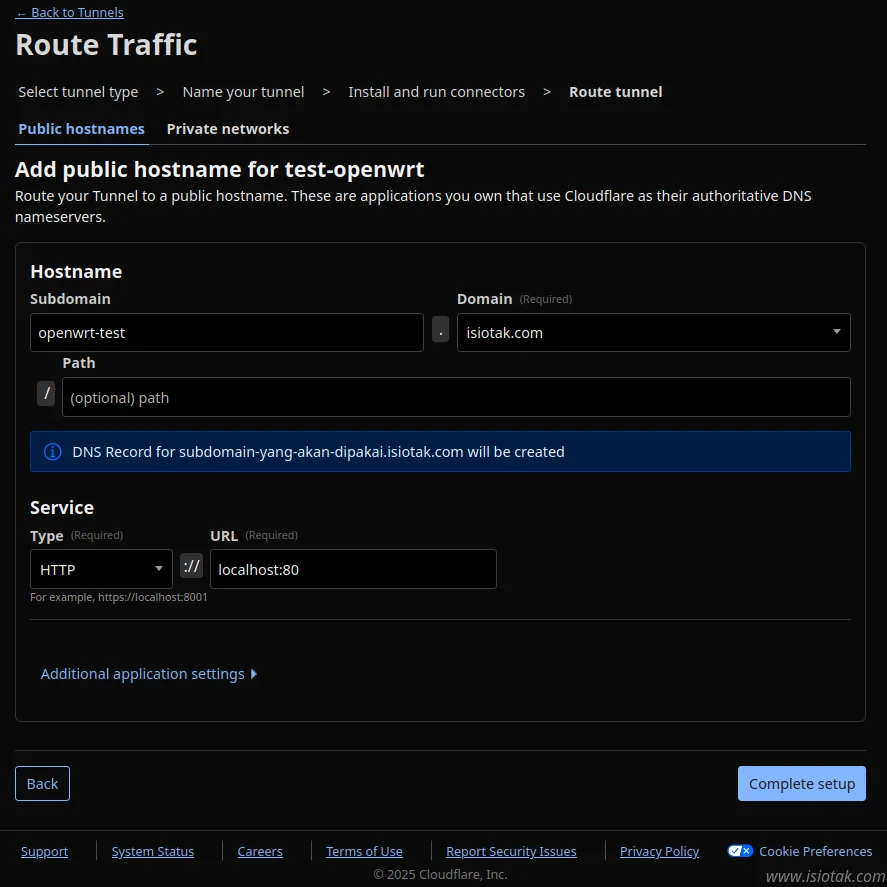Click the Domain dropdown arrow
The height and width of the screenshot is (887, 887).
pyautogui.click(x=836, y=331)
